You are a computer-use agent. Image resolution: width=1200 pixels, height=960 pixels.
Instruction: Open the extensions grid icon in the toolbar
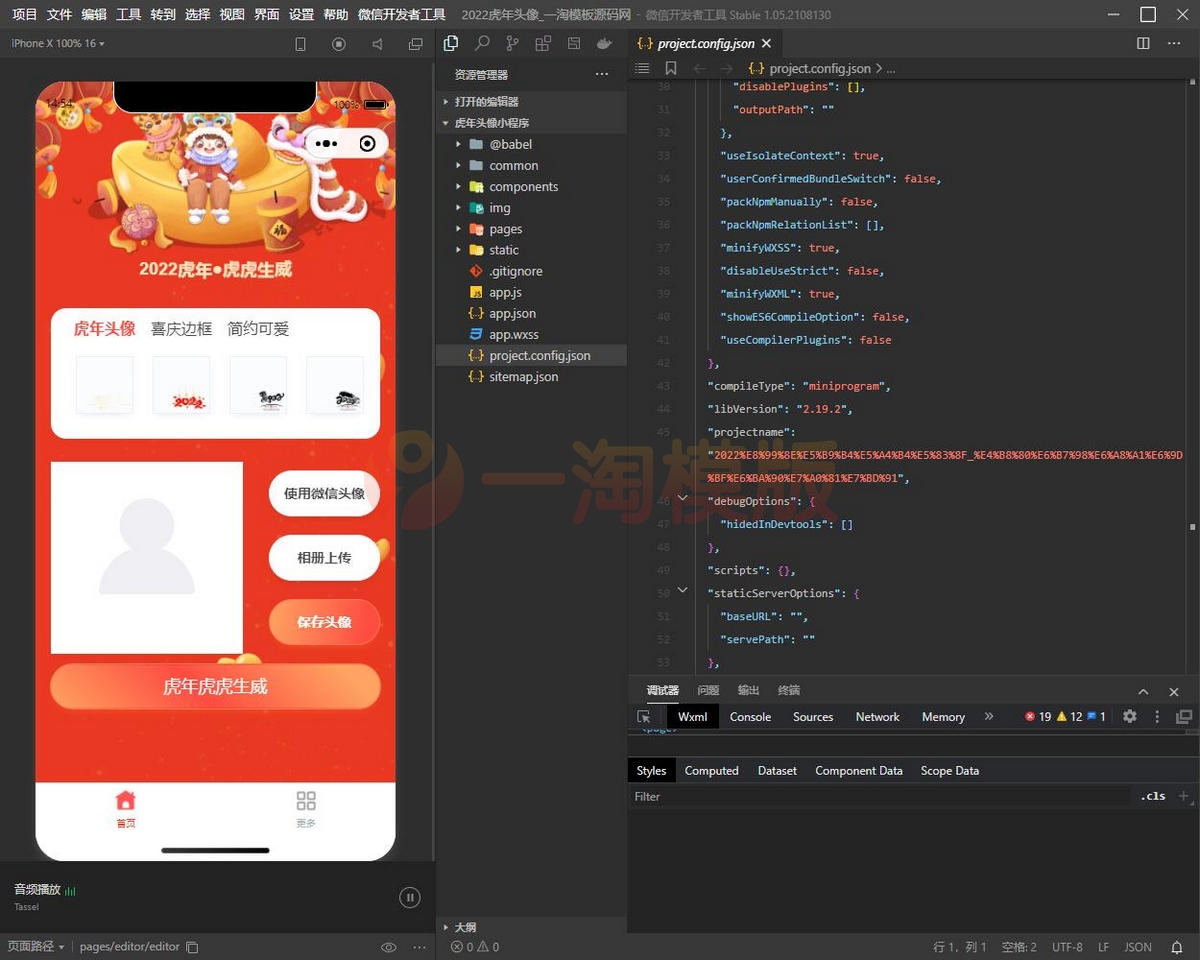(543, 43)
